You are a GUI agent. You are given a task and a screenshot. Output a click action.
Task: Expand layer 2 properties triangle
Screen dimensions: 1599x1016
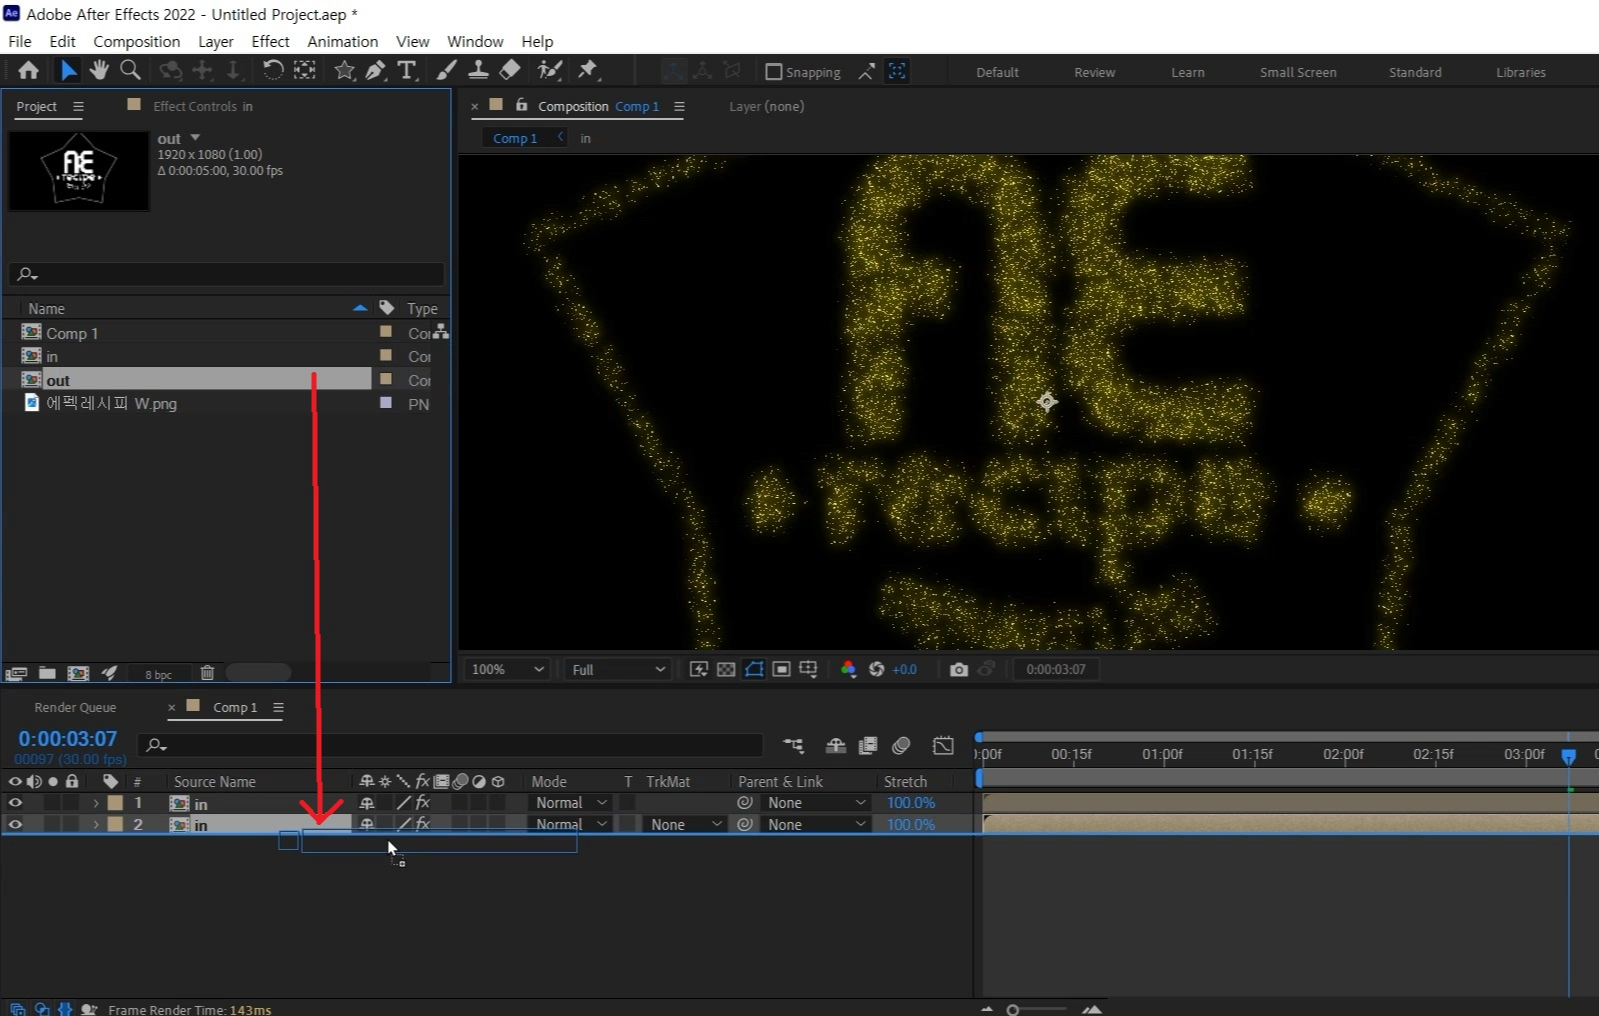96,825
